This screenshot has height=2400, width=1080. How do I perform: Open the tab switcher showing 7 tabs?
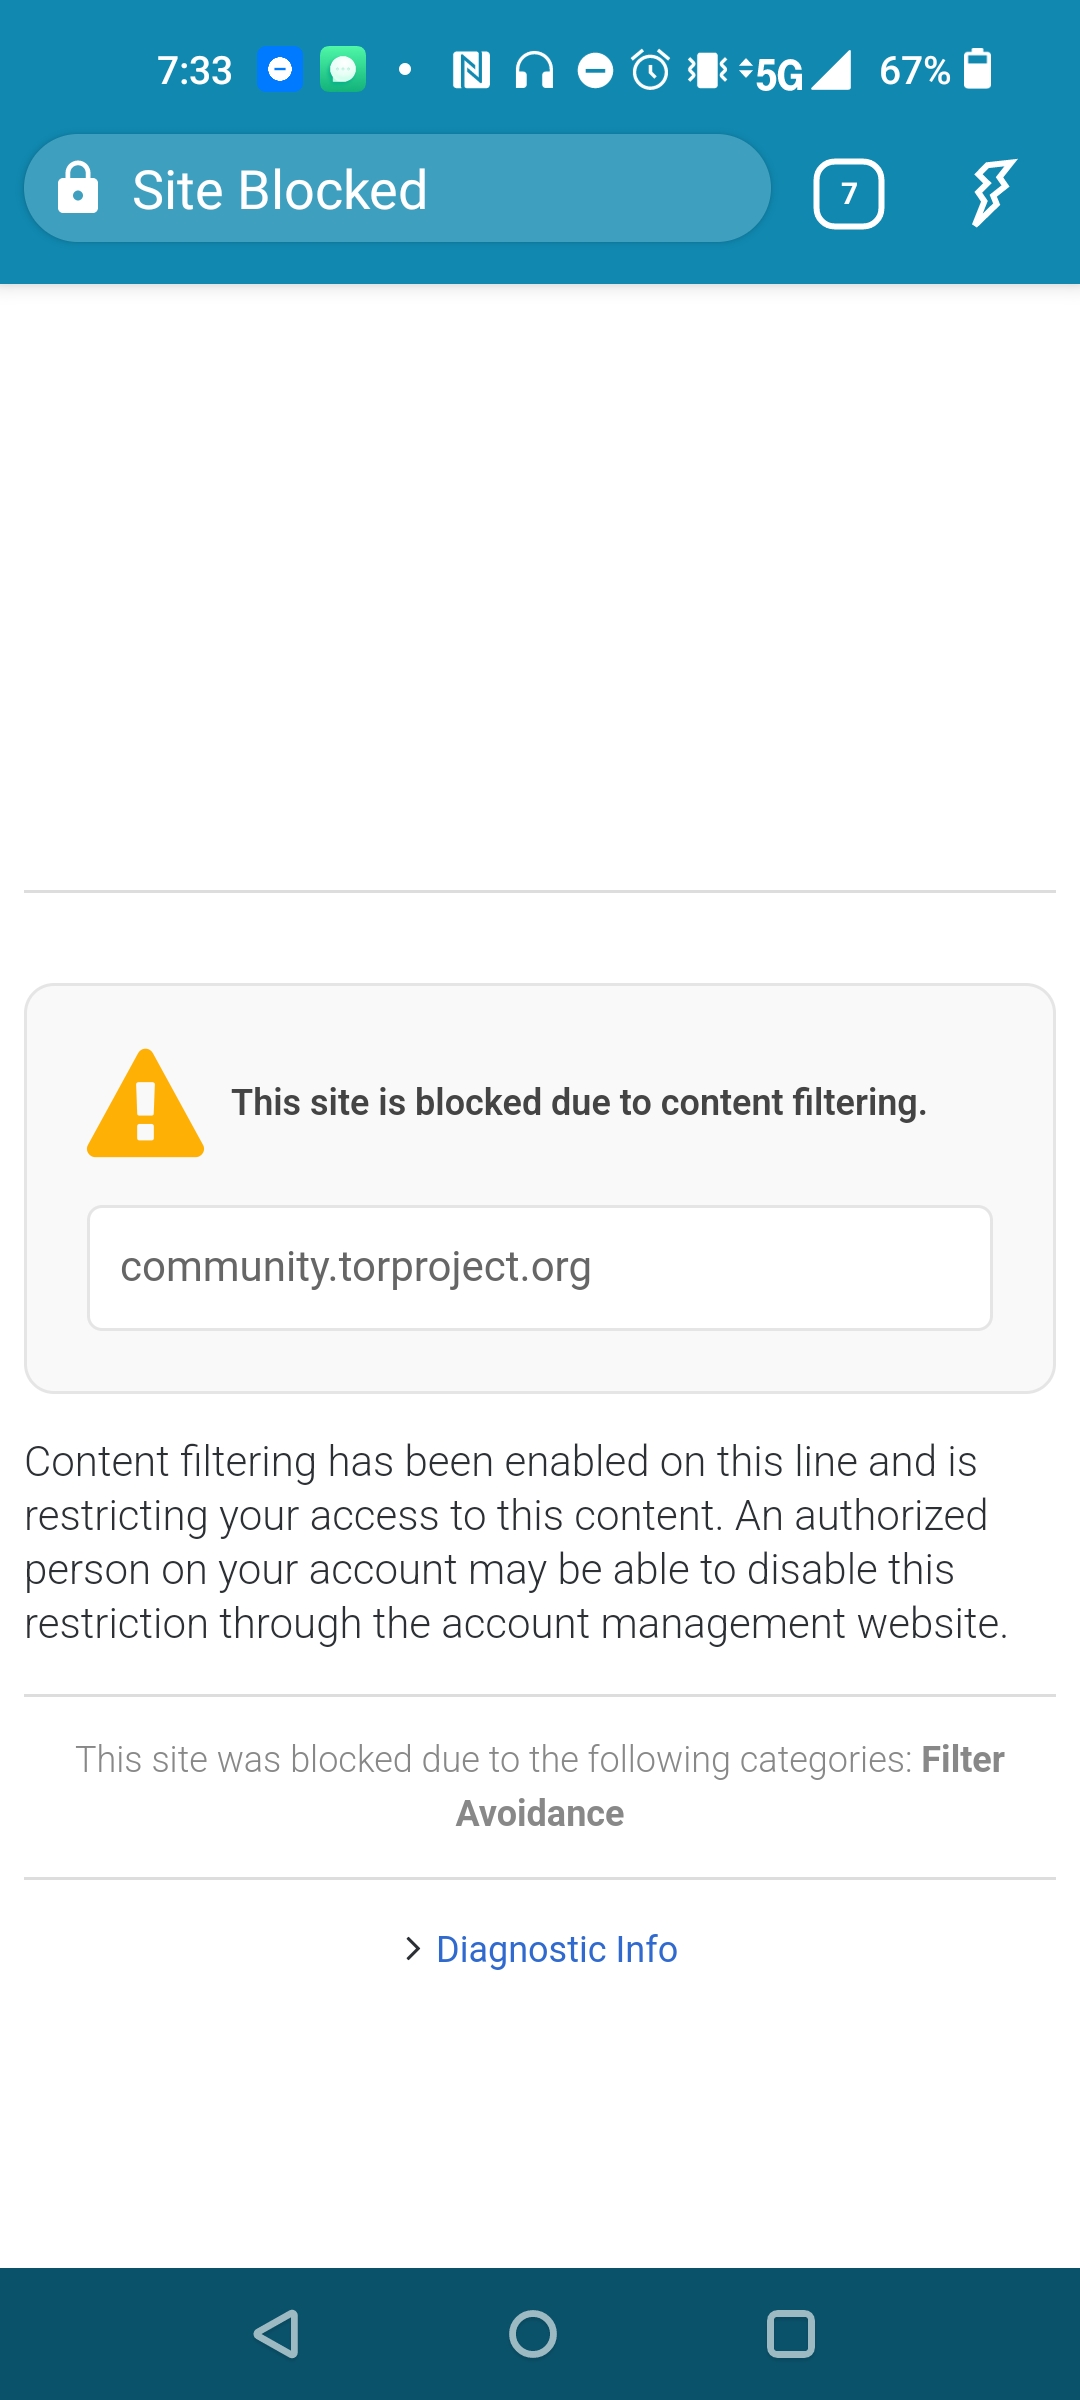(848, 193)
